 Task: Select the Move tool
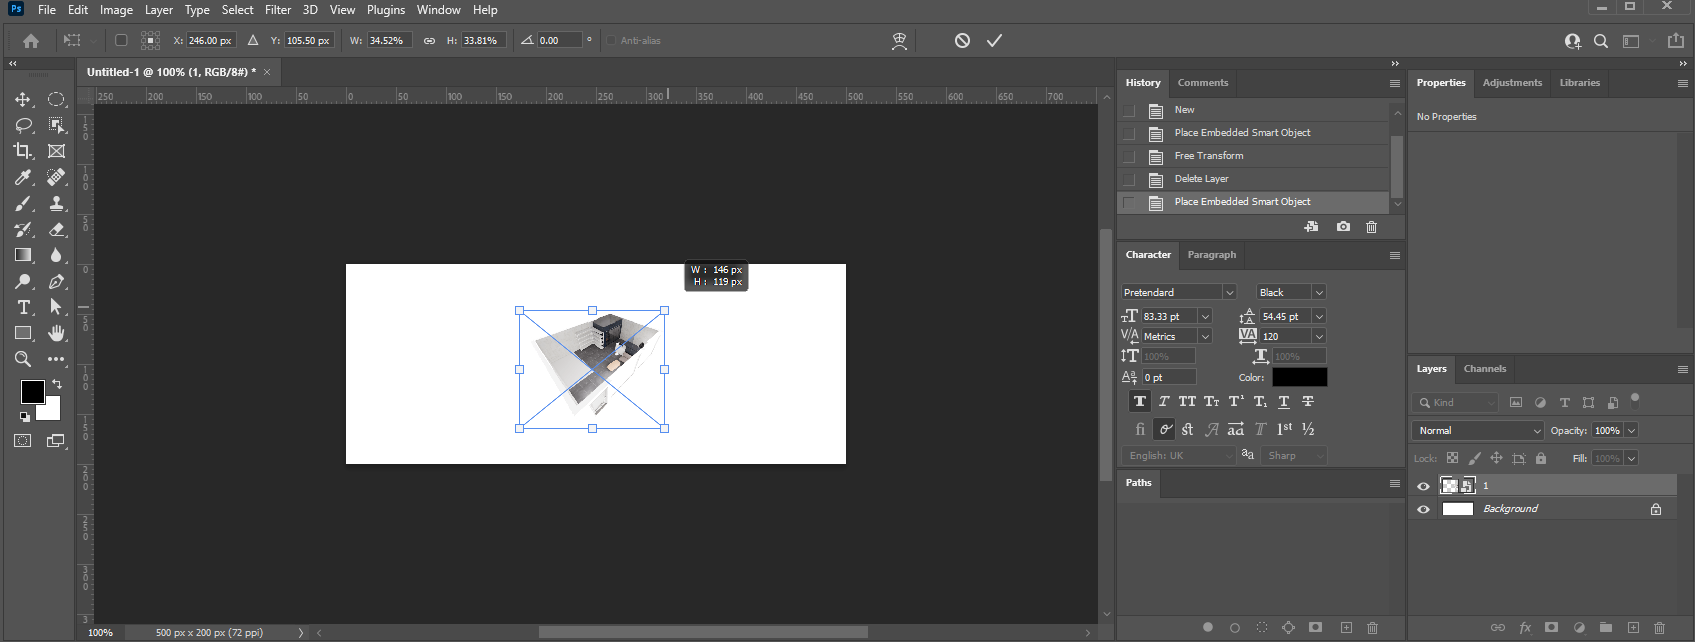tap(22, 99)
